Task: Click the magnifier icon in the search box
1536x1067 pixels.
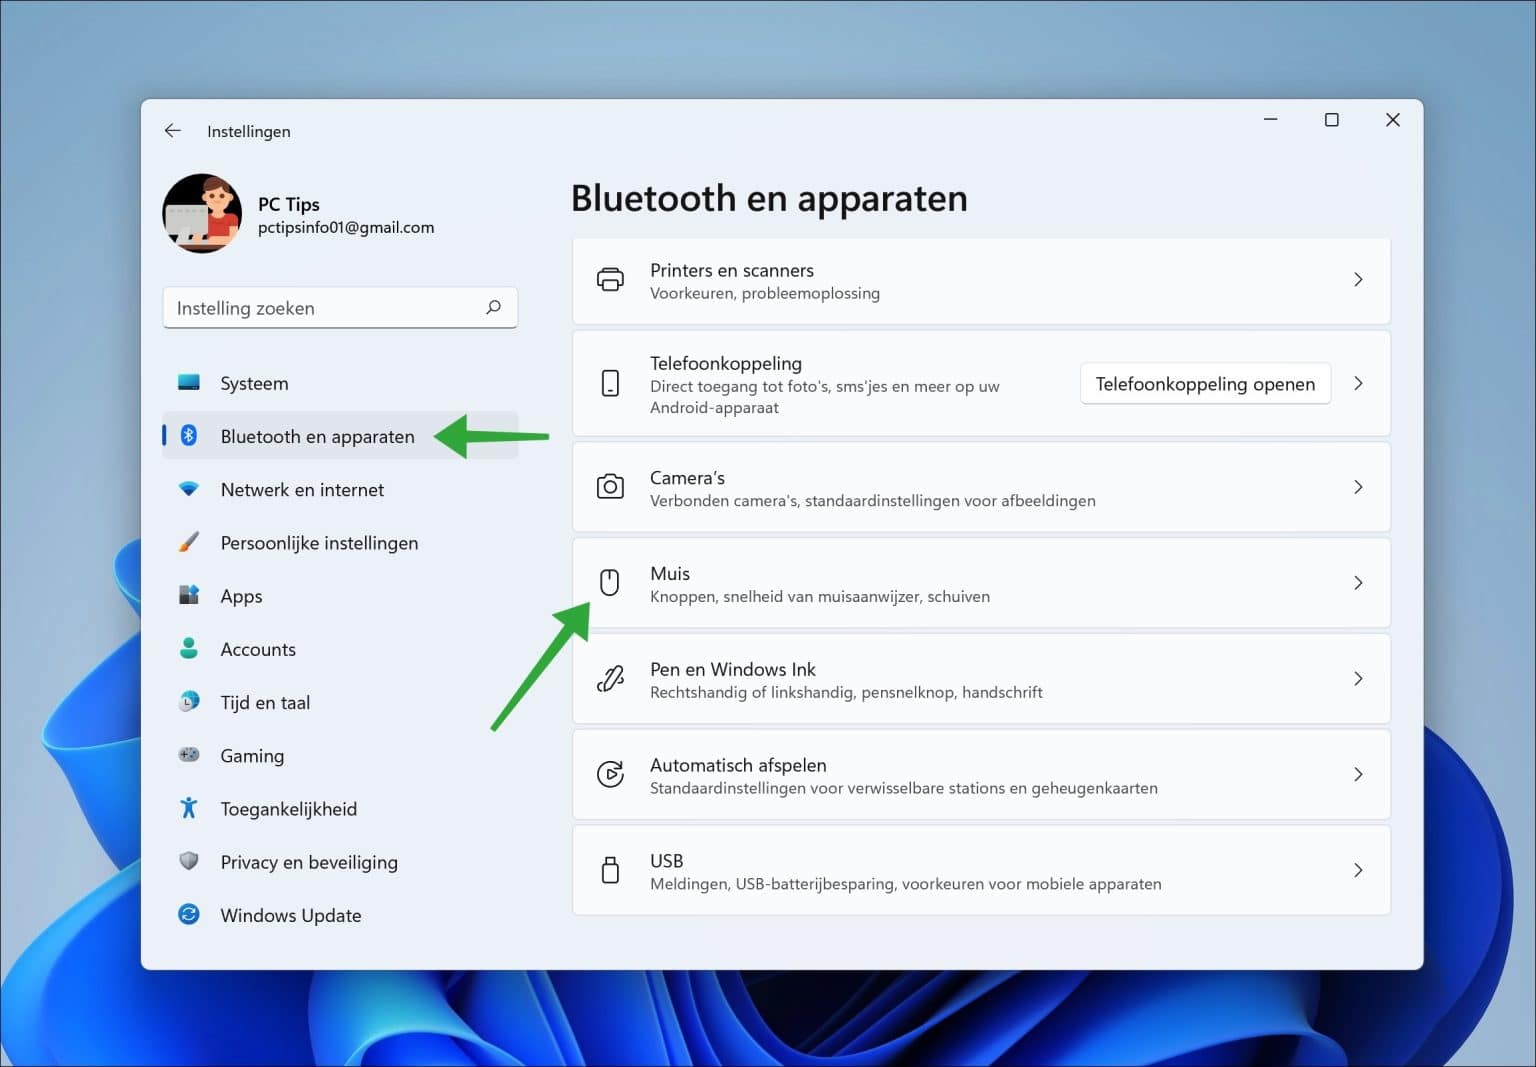Action: click(x=494, y=307)
